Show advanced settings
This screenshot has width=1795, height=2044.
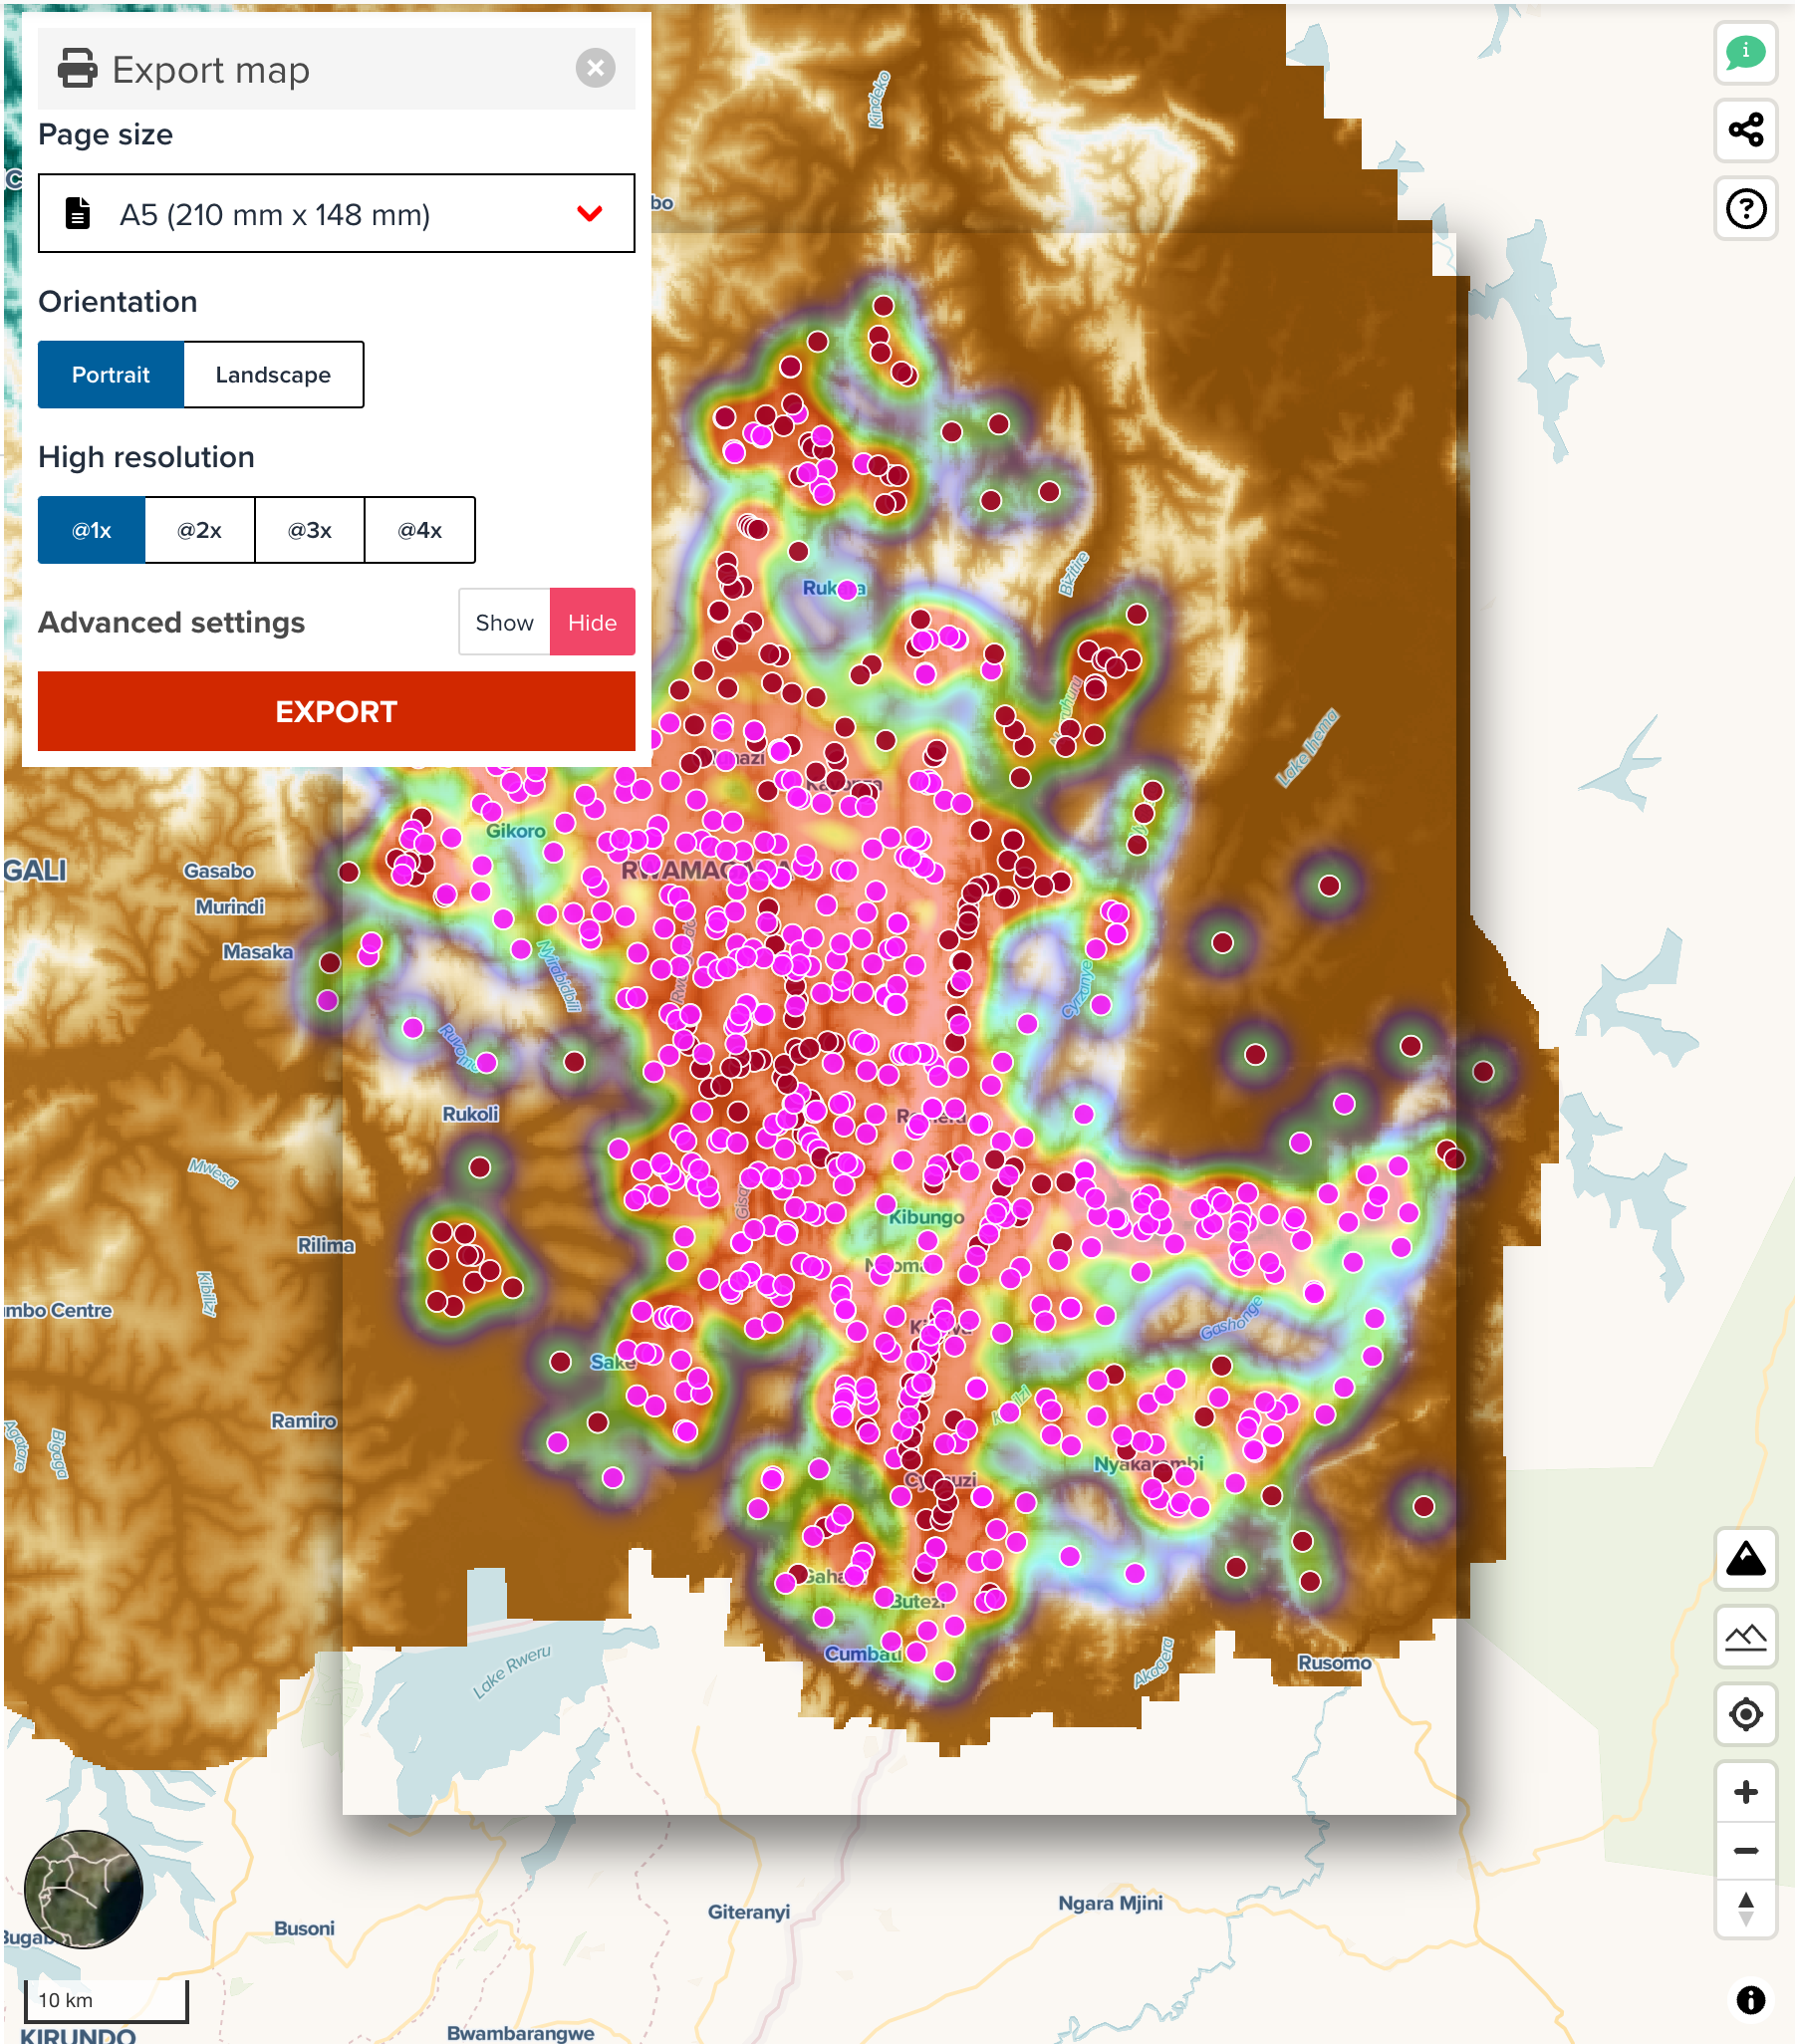504,622
